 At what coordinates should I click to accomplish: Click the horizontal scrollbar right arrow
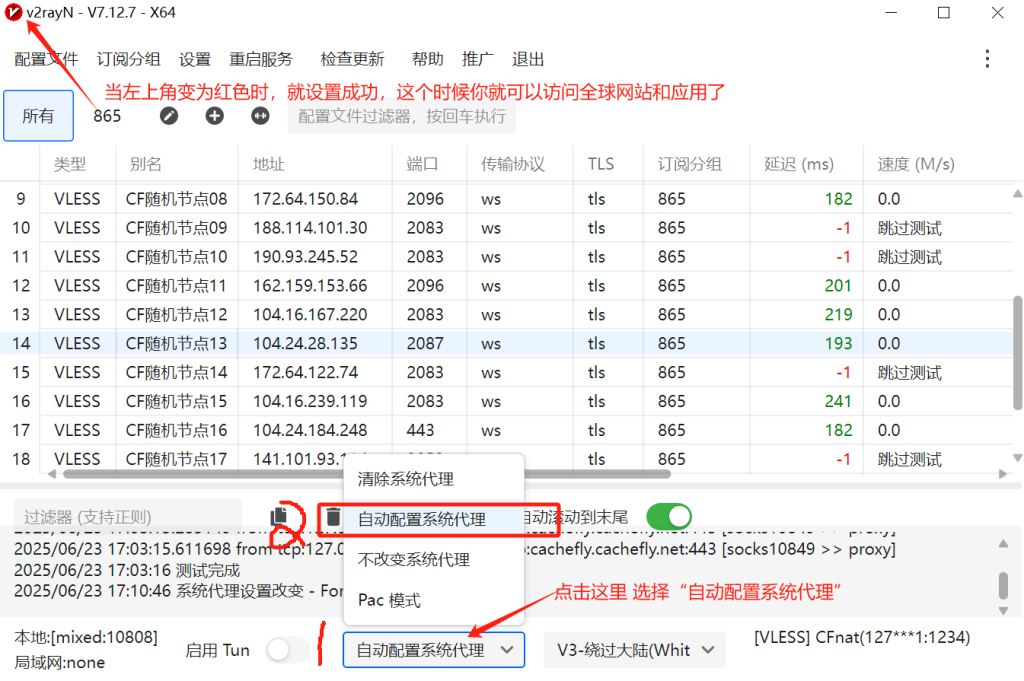click(x=1003, y=475)
